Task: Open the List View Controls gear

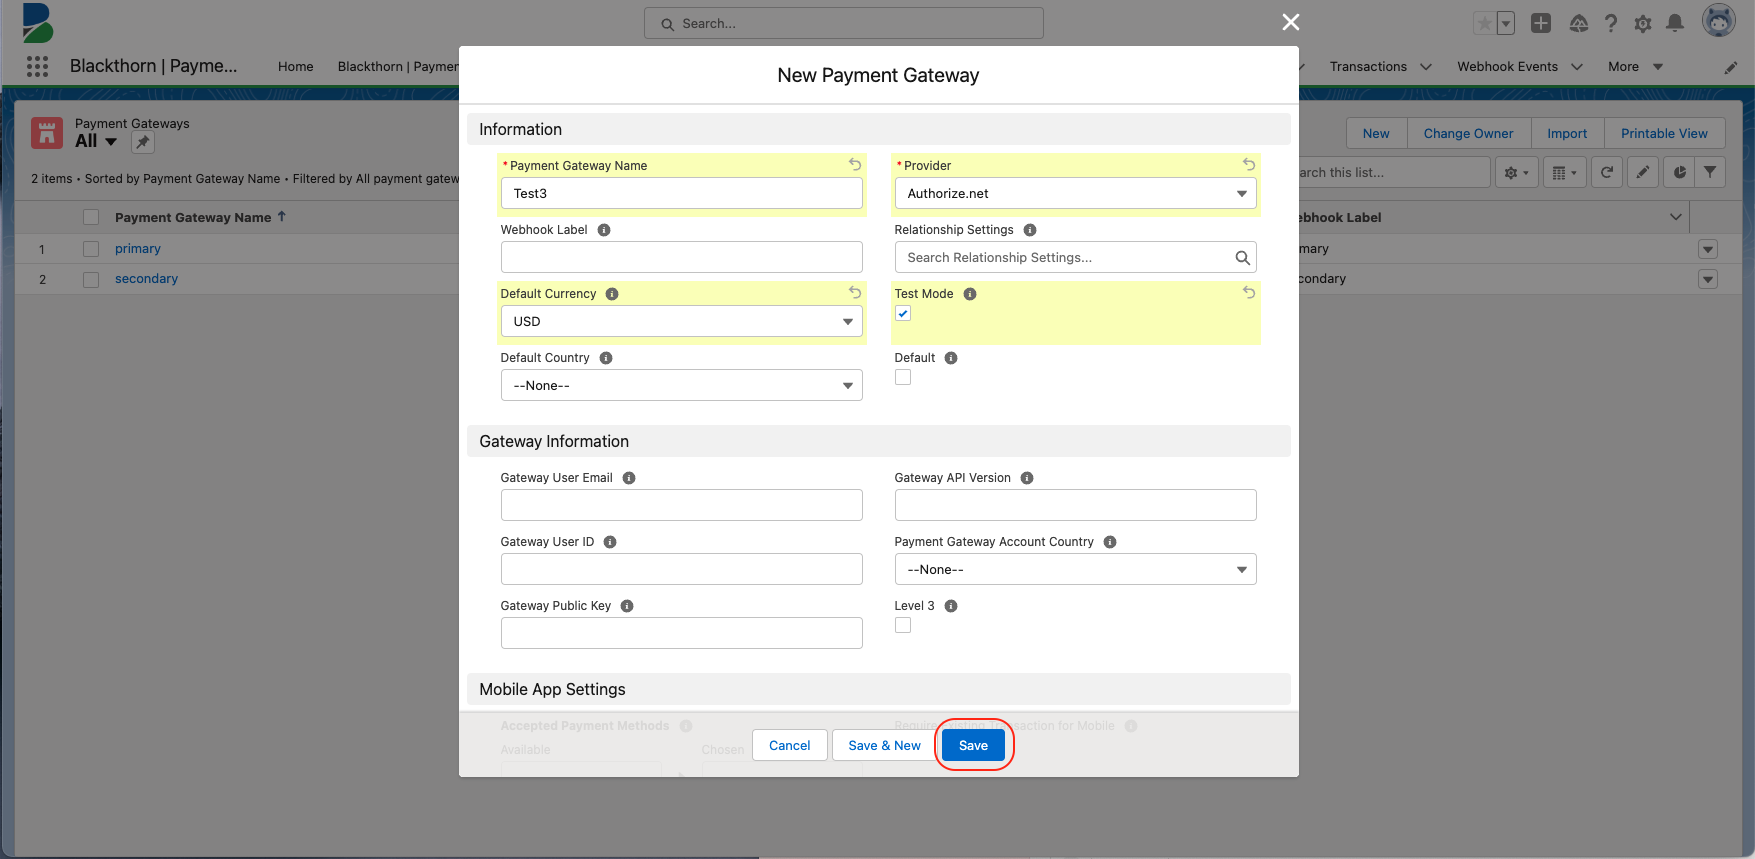Action: coord(1516,173)
